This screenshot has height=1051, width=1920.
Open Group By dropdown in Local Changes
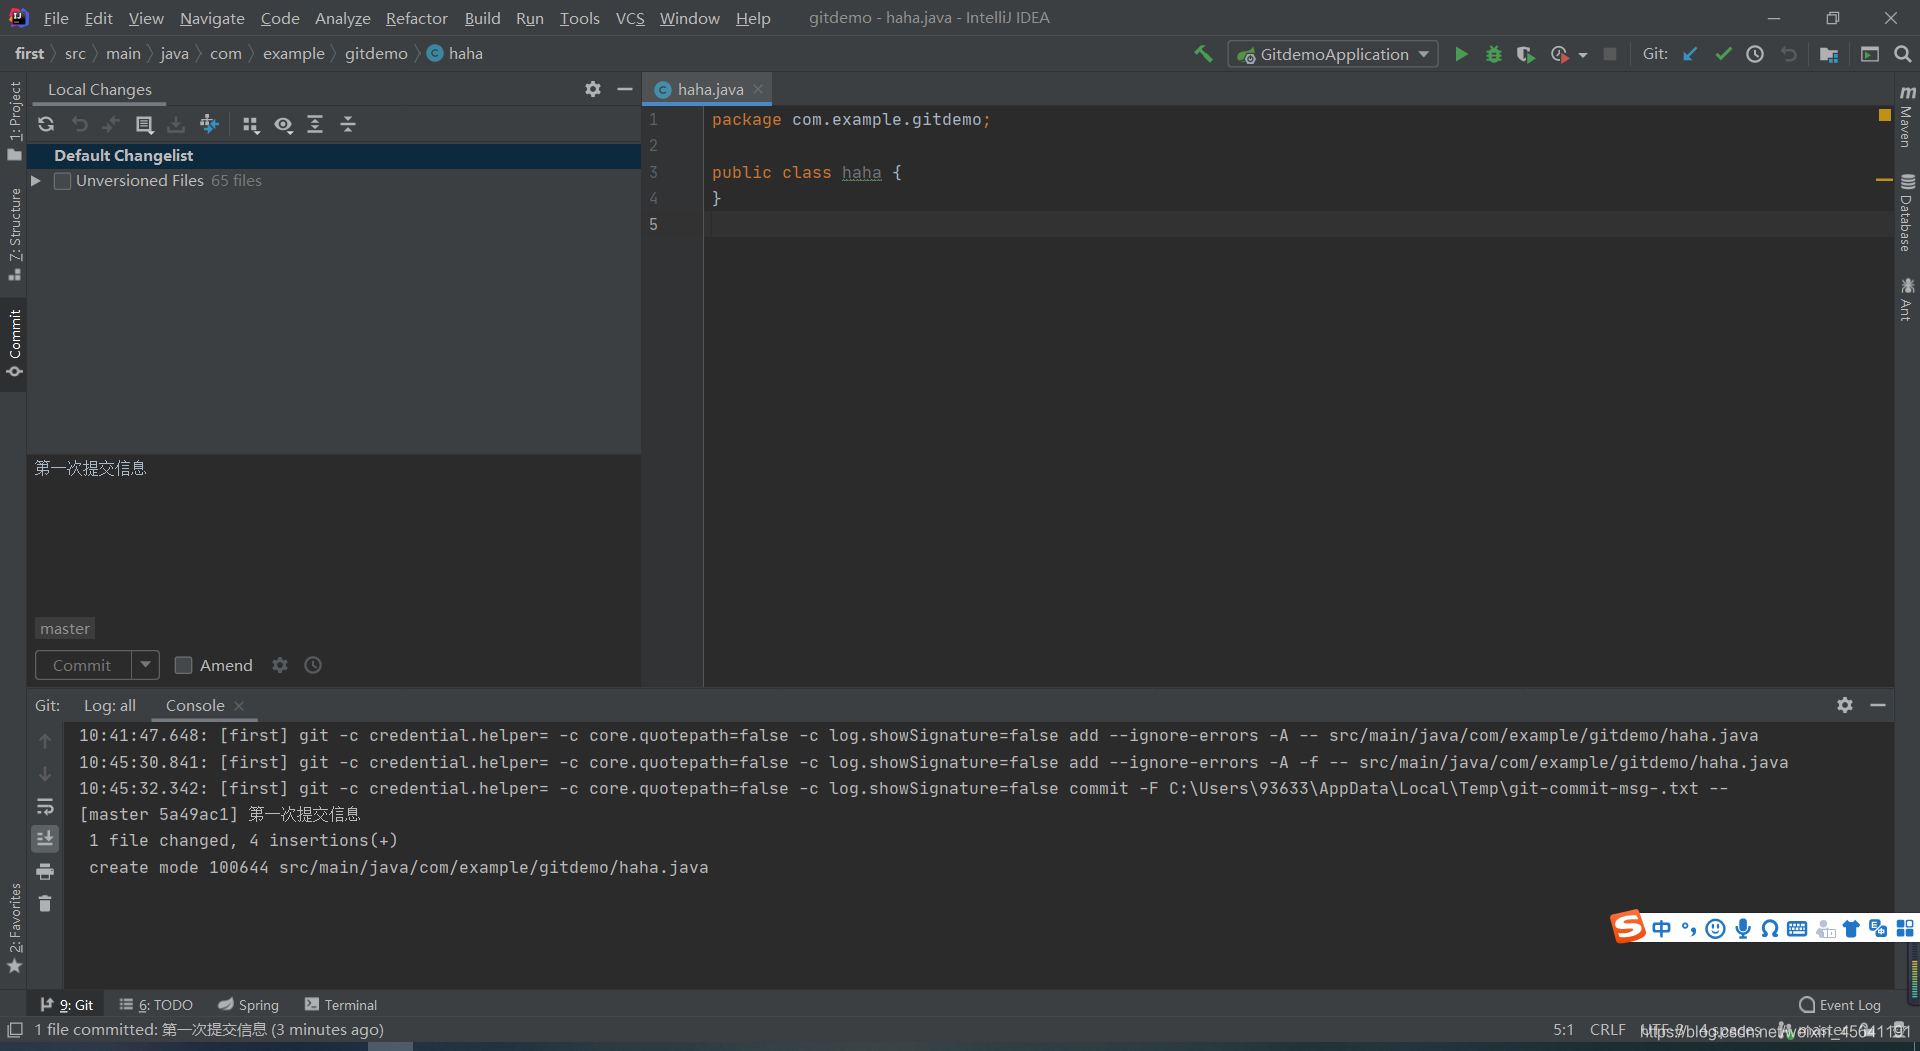coord(251,124)
